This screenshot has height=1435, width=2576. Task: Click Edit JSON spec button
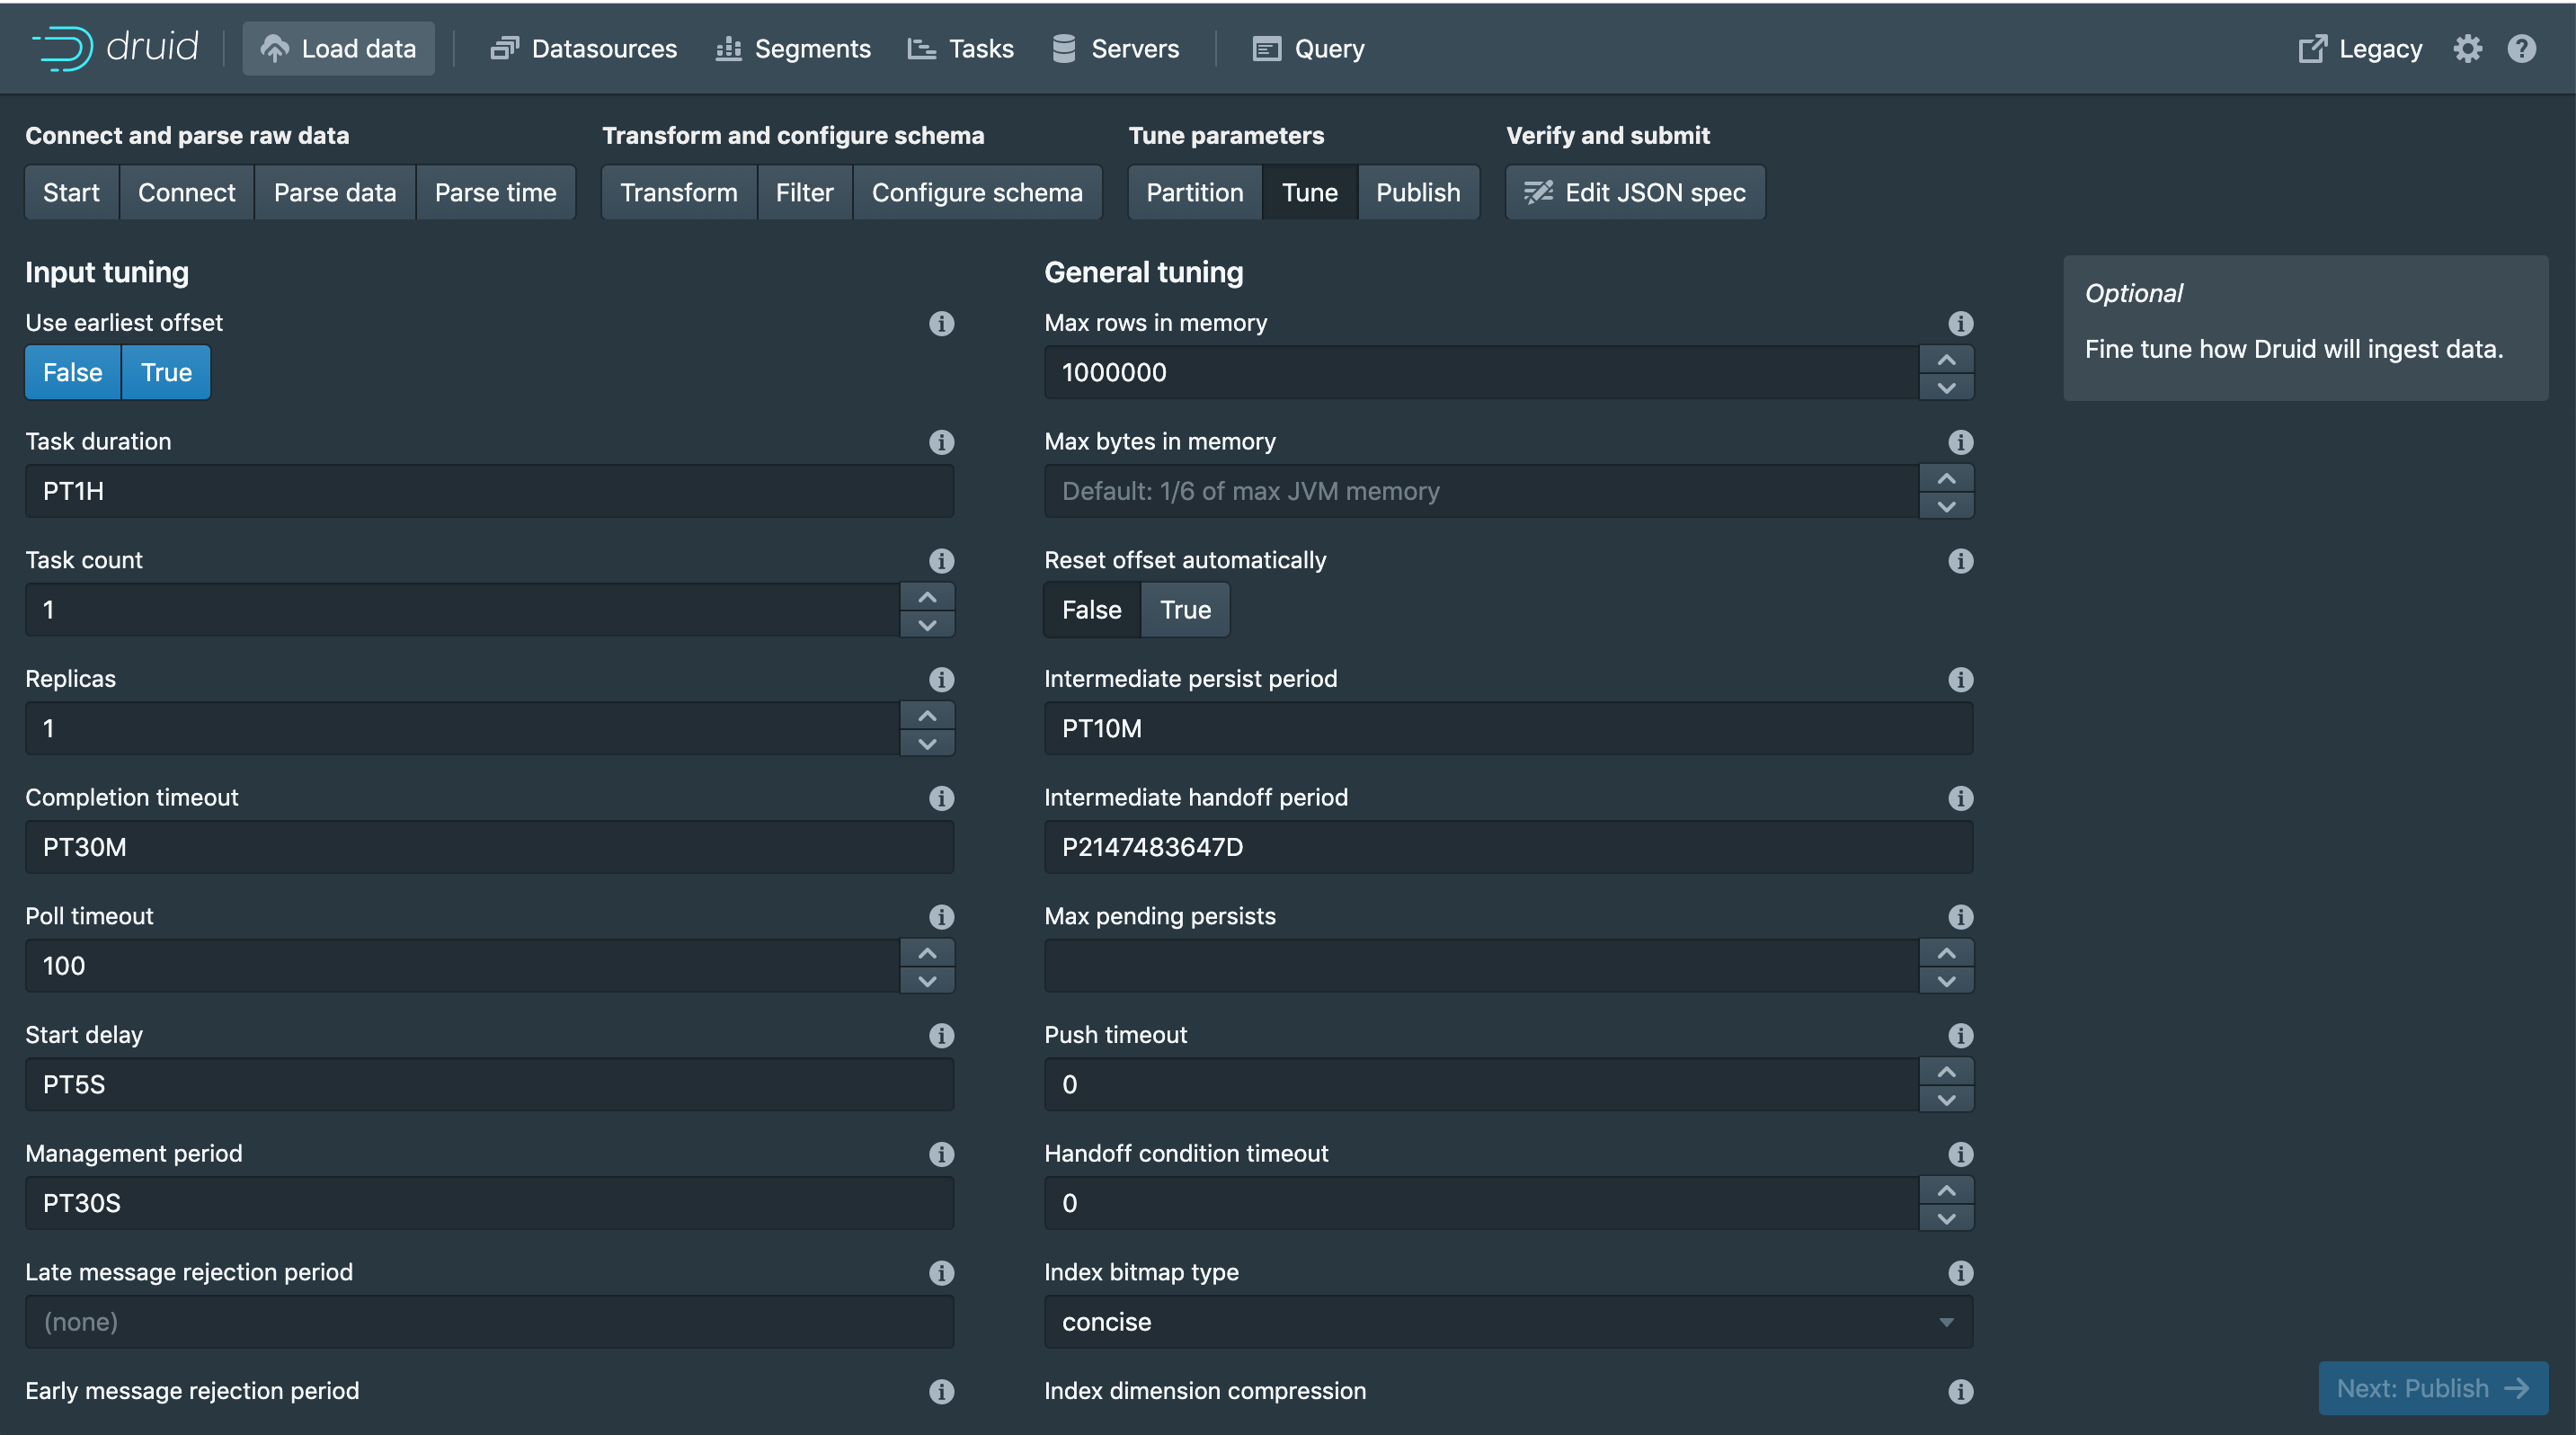tap(1635, 192)
